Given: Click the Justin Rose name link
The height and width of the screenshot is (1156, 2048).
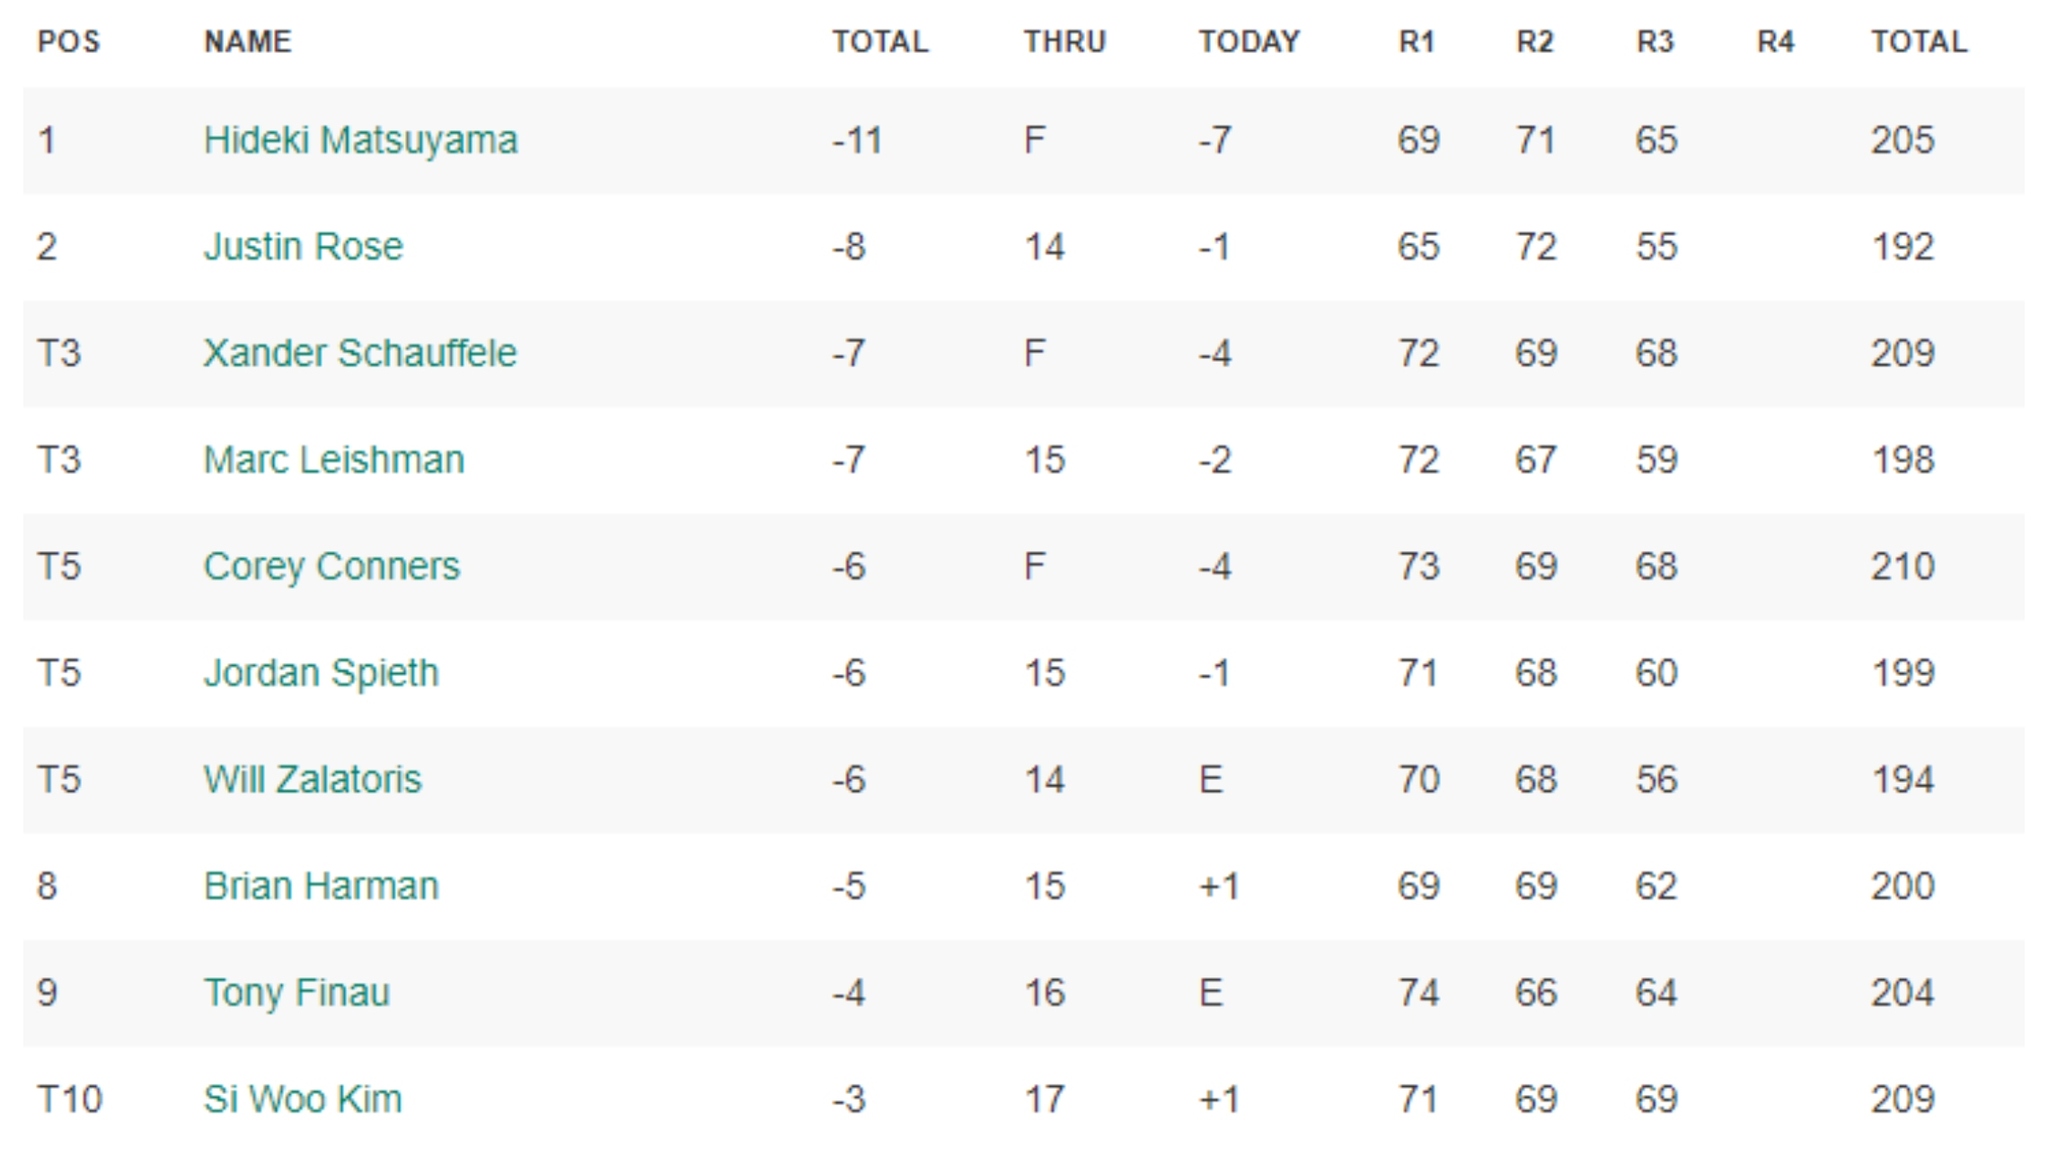Looking at the screenshot, I should tap(303, 246).
